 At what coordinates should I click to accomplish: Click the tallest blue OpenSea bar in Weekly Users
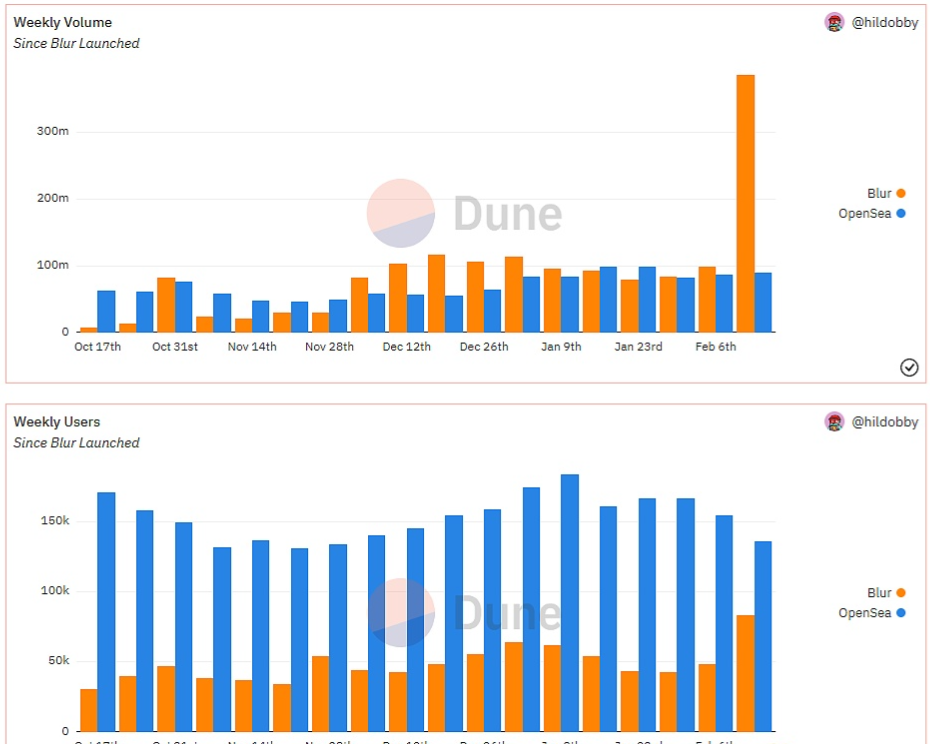coord(570,602)
